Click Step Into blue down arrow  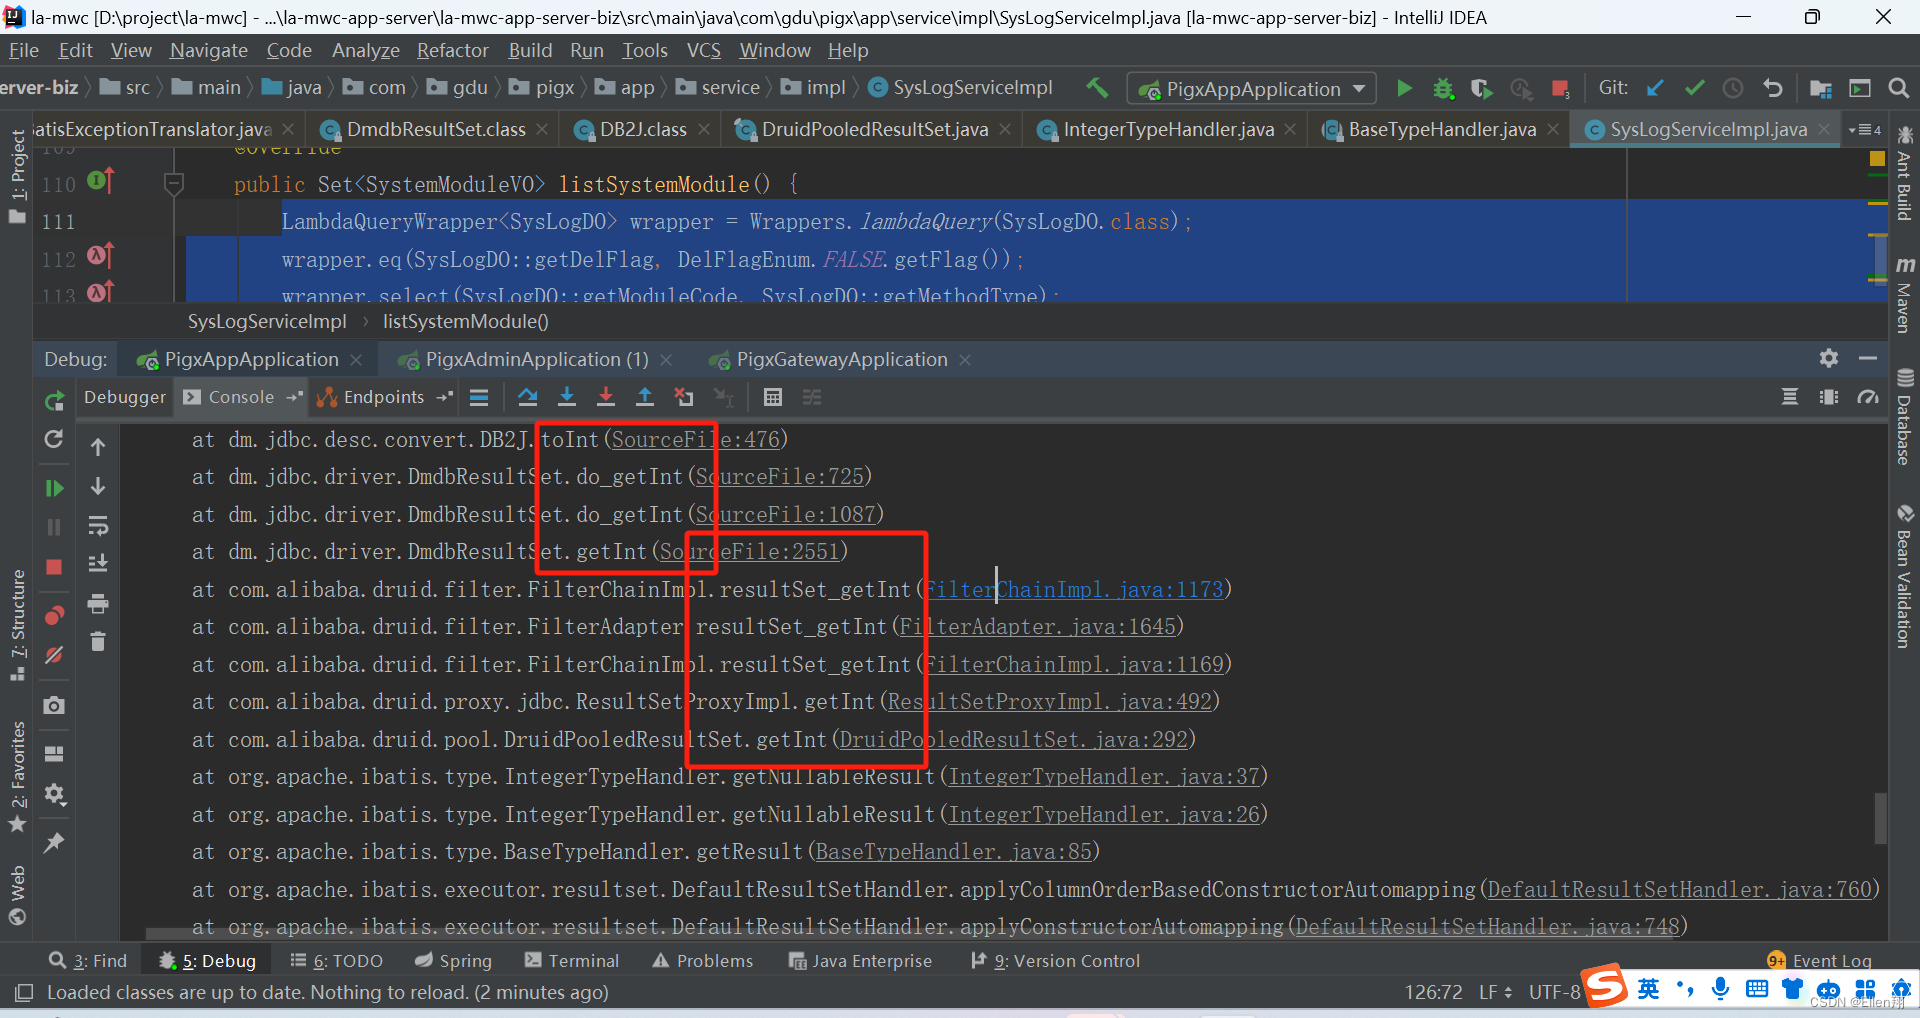point(567,397)
